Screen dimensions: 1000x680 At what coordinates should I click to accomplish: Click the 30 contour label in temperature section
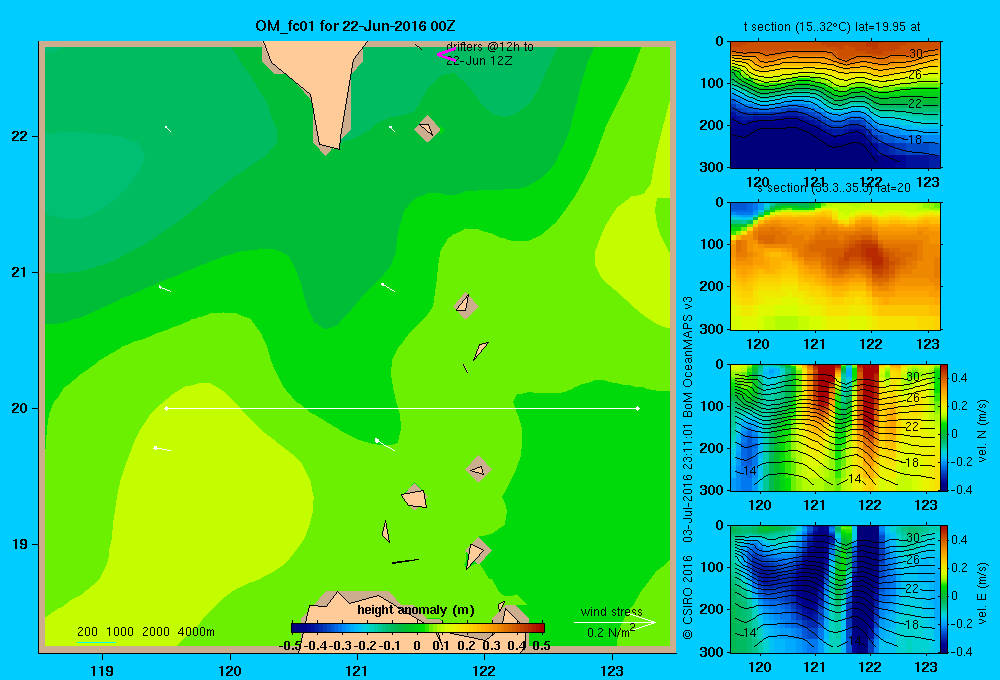coord(916,54)
